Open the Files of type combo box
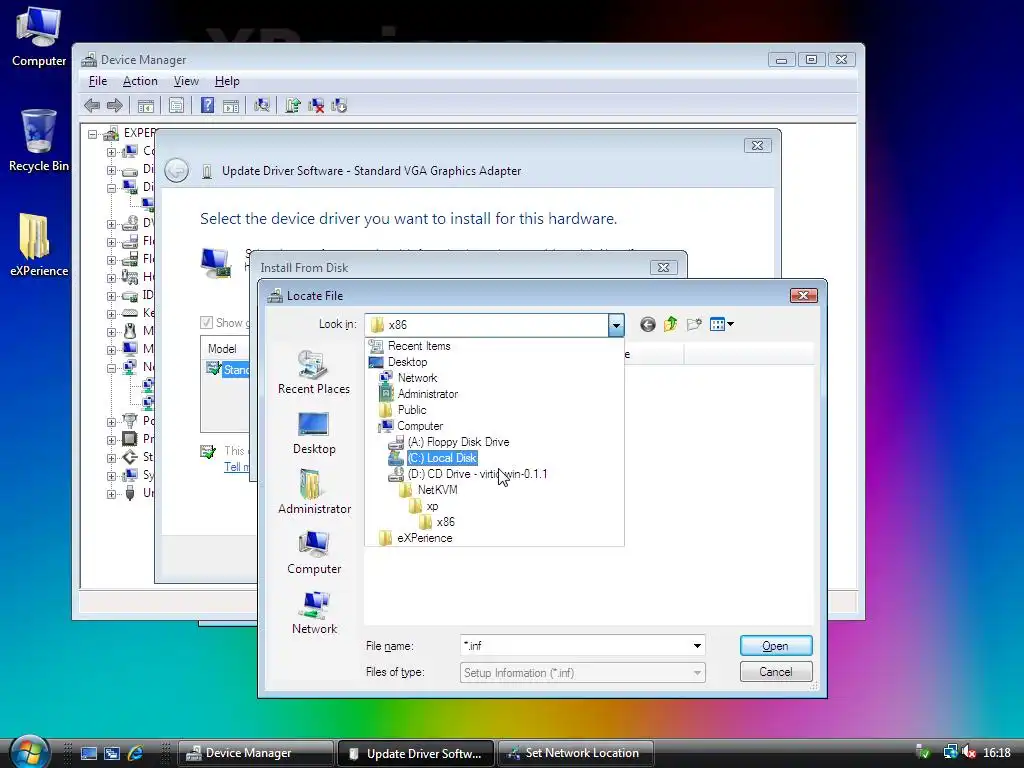The image size is (1024, 768). coord(583,673)
